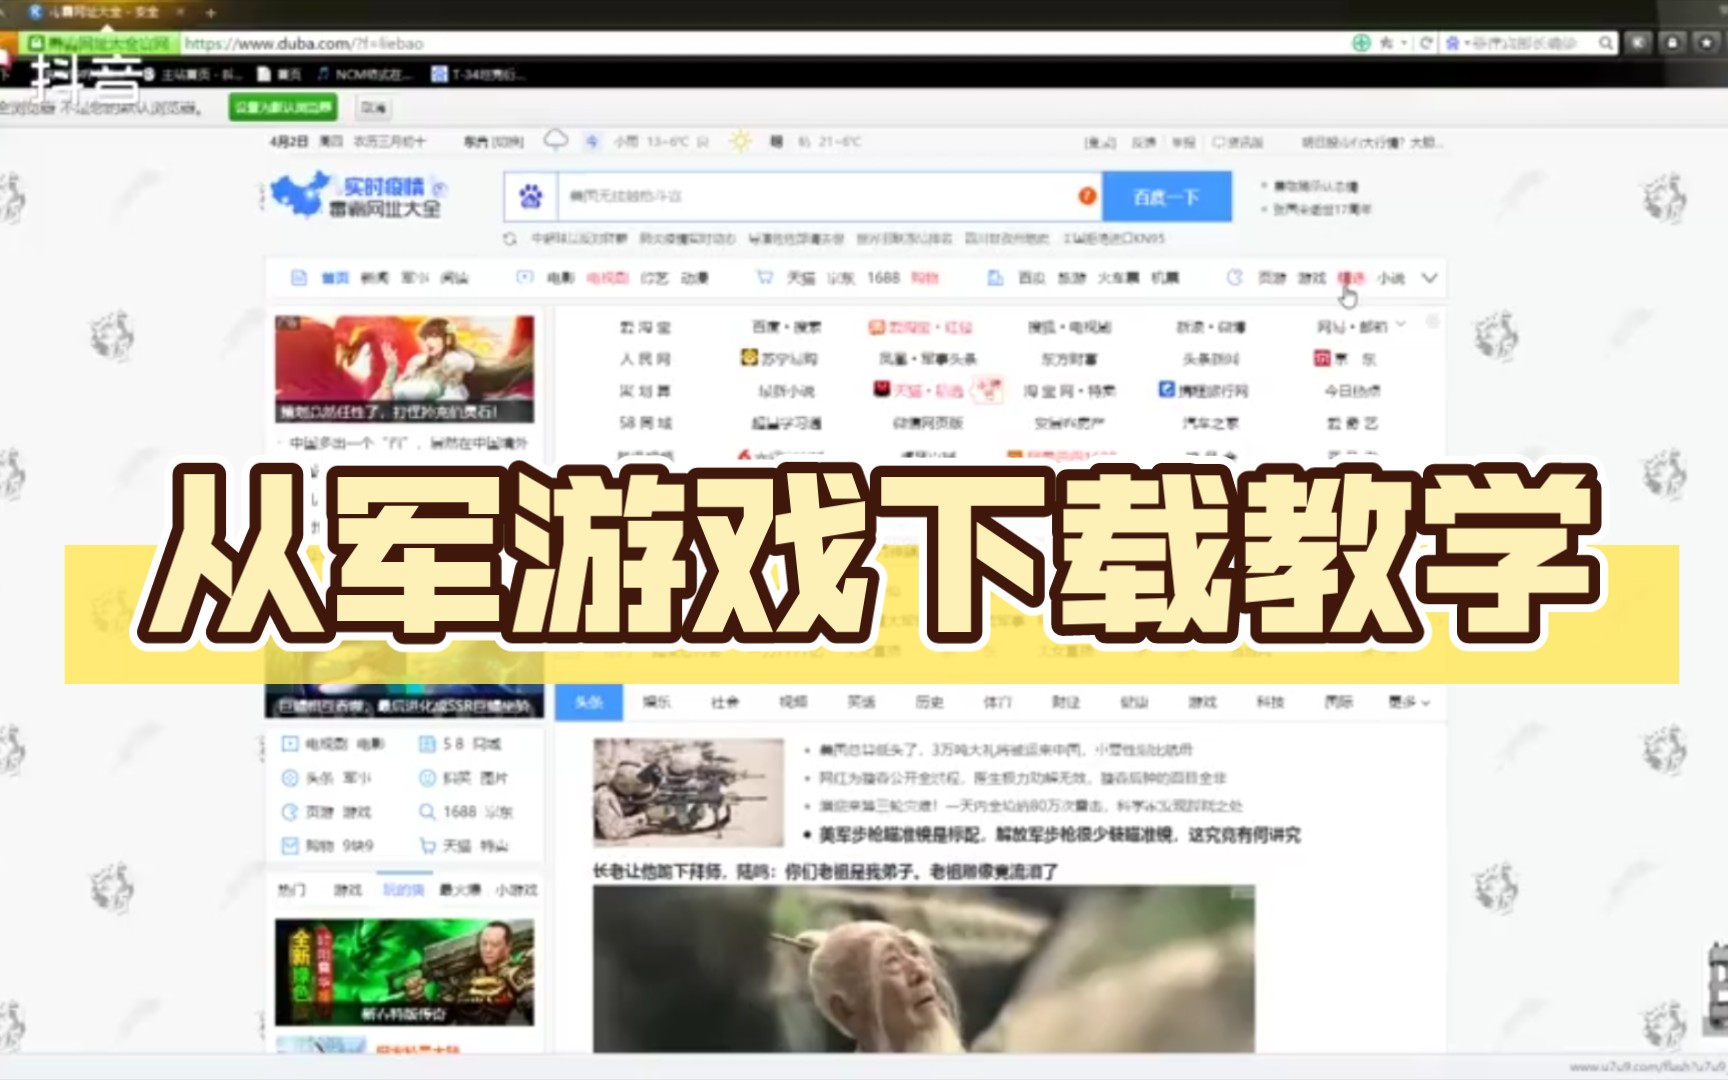Click the magnifier icon in browser search box
Viewport: 1728px width, 1080px height.
pyautogui.click(x=1605, y=43)
